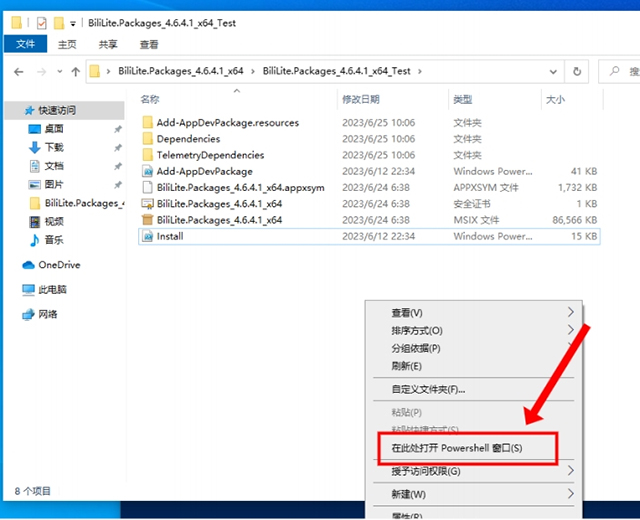
Task: Click the OneDrive cloud icon
Action: point(28,265)
